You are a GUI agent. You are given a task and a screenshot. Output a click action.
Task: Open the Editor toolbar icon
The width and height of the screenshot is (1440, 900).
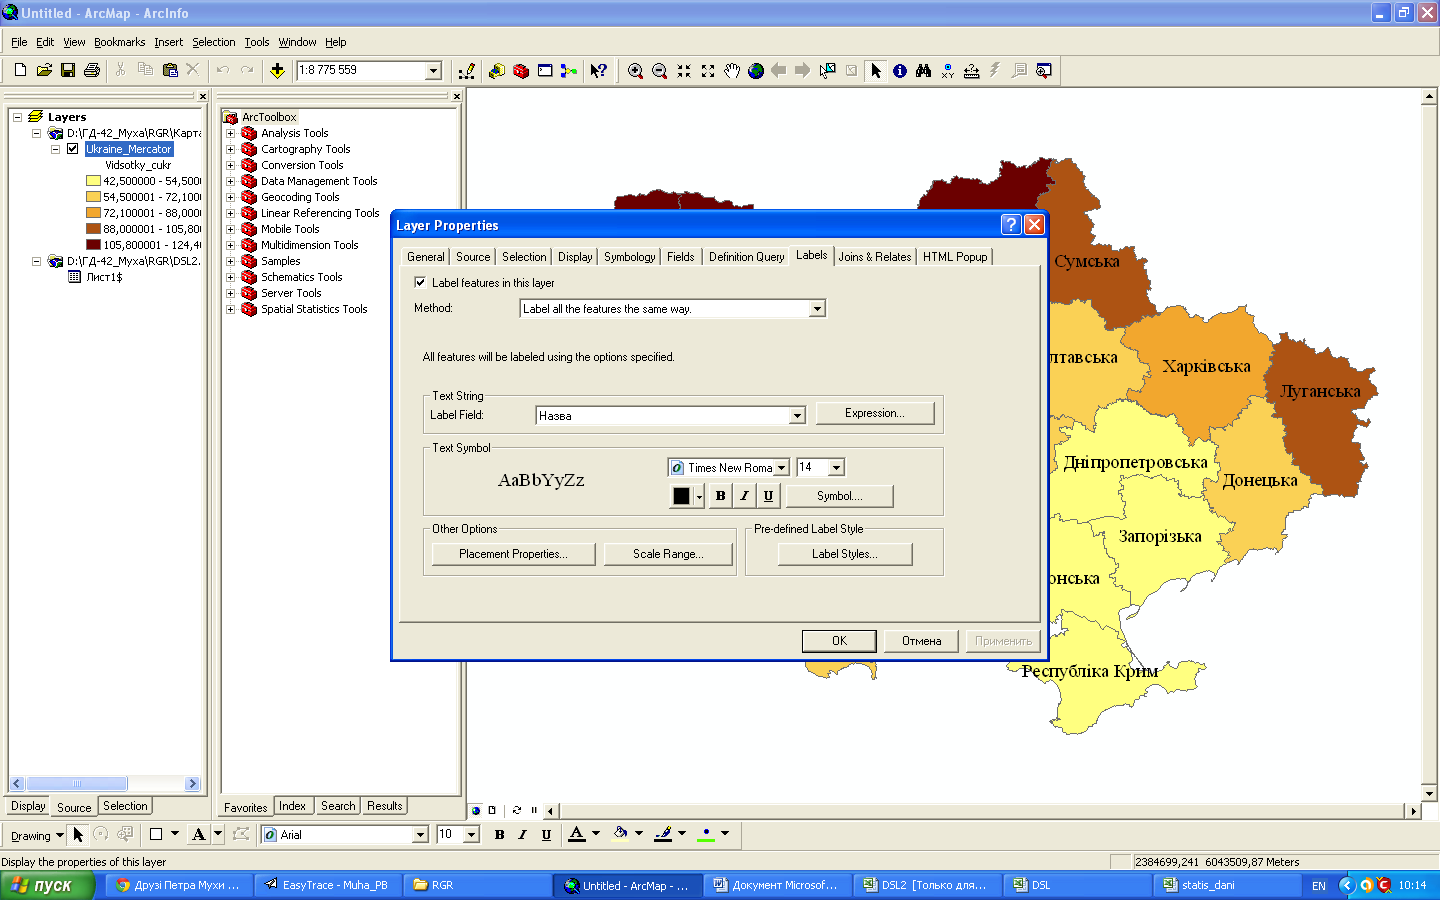(x=466, y=70)
